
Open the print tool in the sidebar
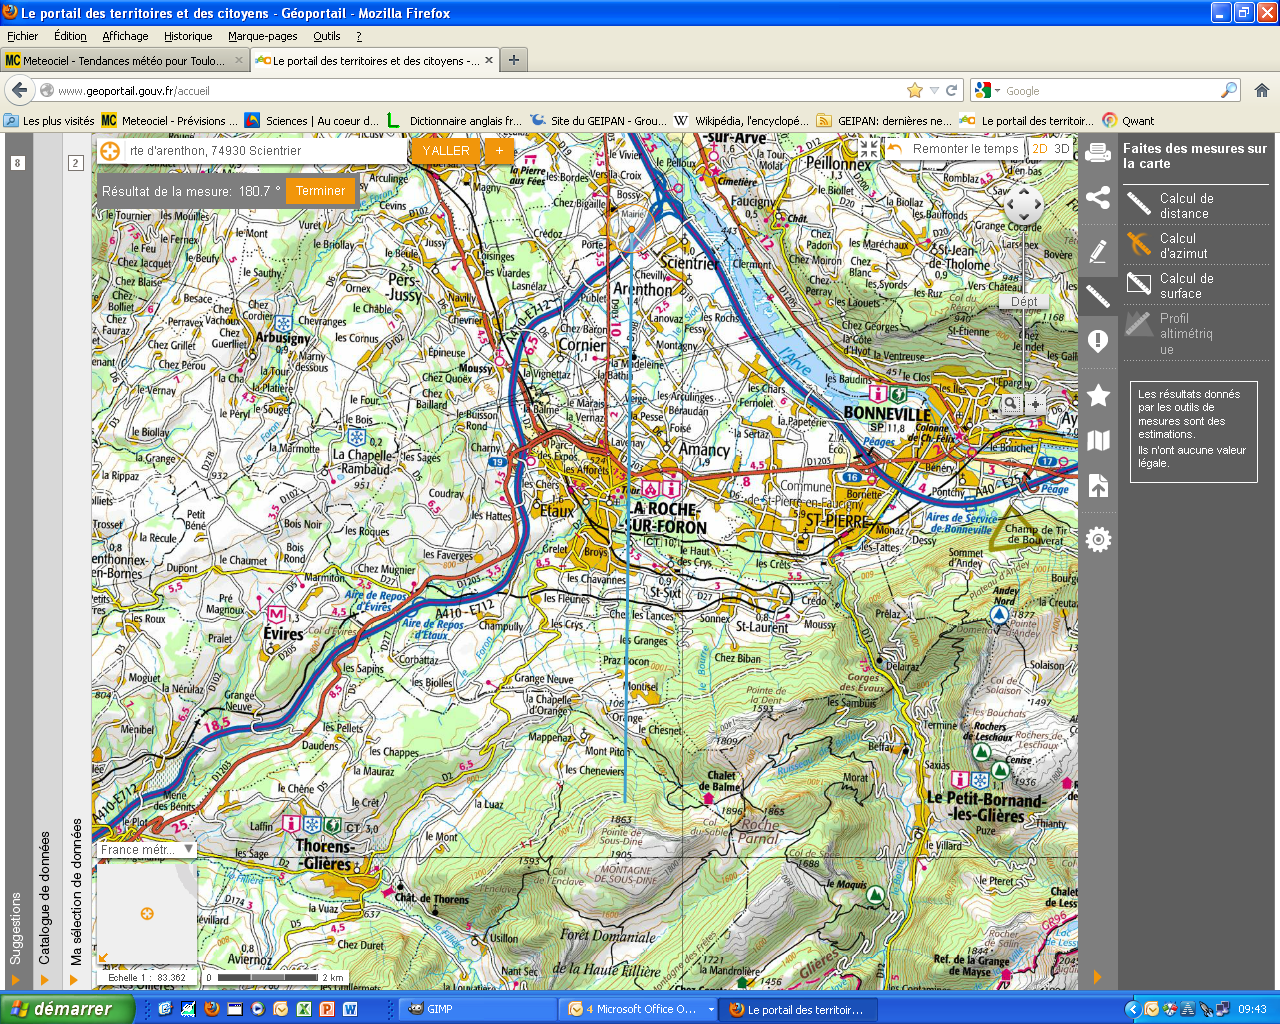click(1098, 153)
